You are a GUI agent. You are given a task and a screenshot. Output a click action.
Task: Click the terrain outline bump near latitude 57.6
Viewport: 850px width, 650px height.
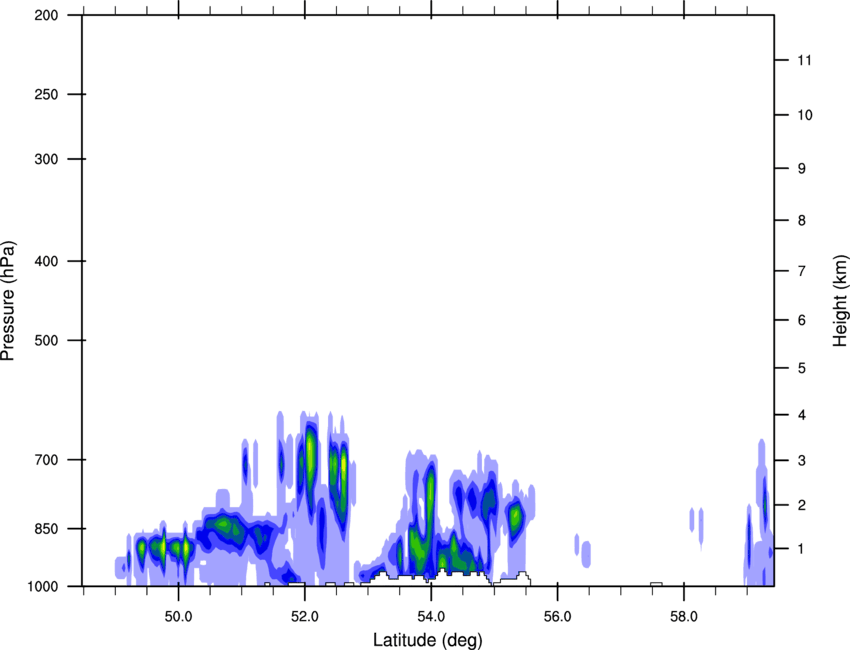(656, 584)
